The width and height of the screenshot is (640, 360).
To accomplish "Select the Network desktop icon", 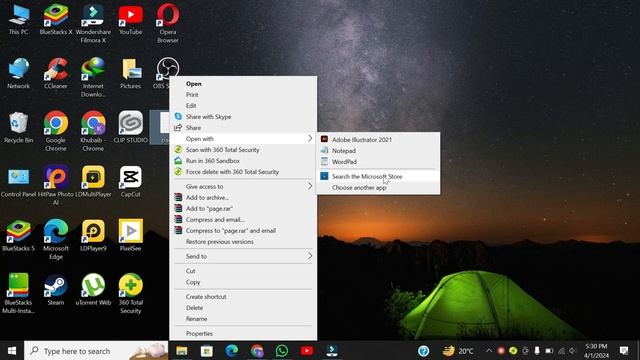I will point(18,73).
